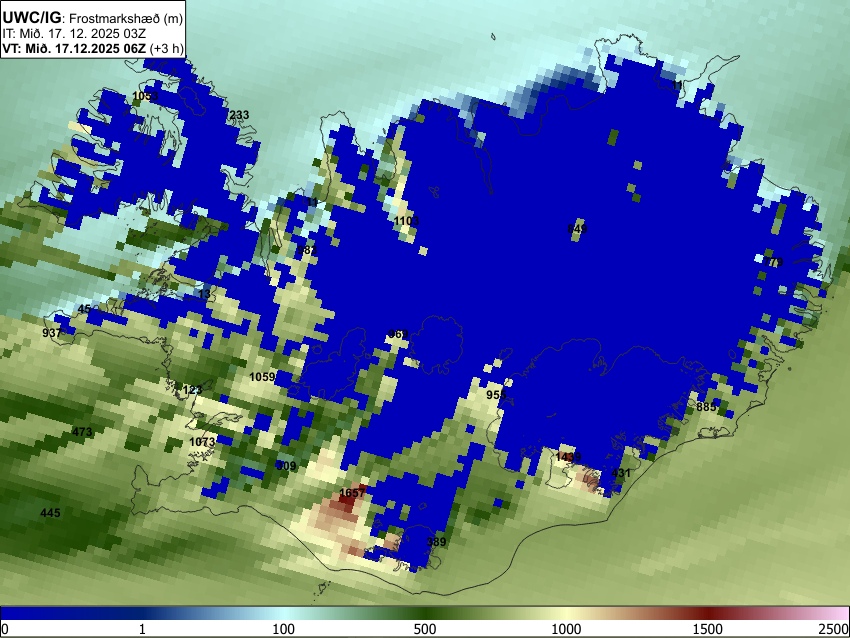
Task: Click the 1439 value label
Action: [568, 457]
